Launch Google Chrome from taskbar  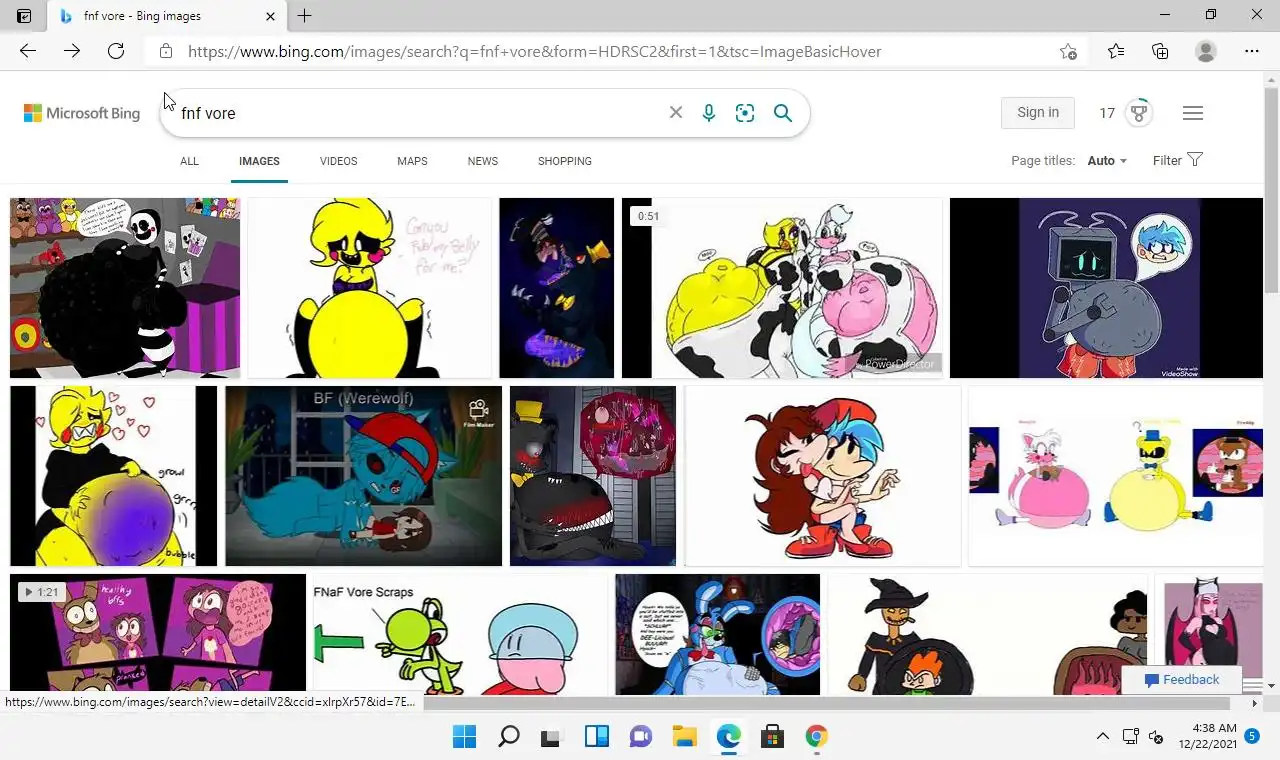[x=816, y=737]
